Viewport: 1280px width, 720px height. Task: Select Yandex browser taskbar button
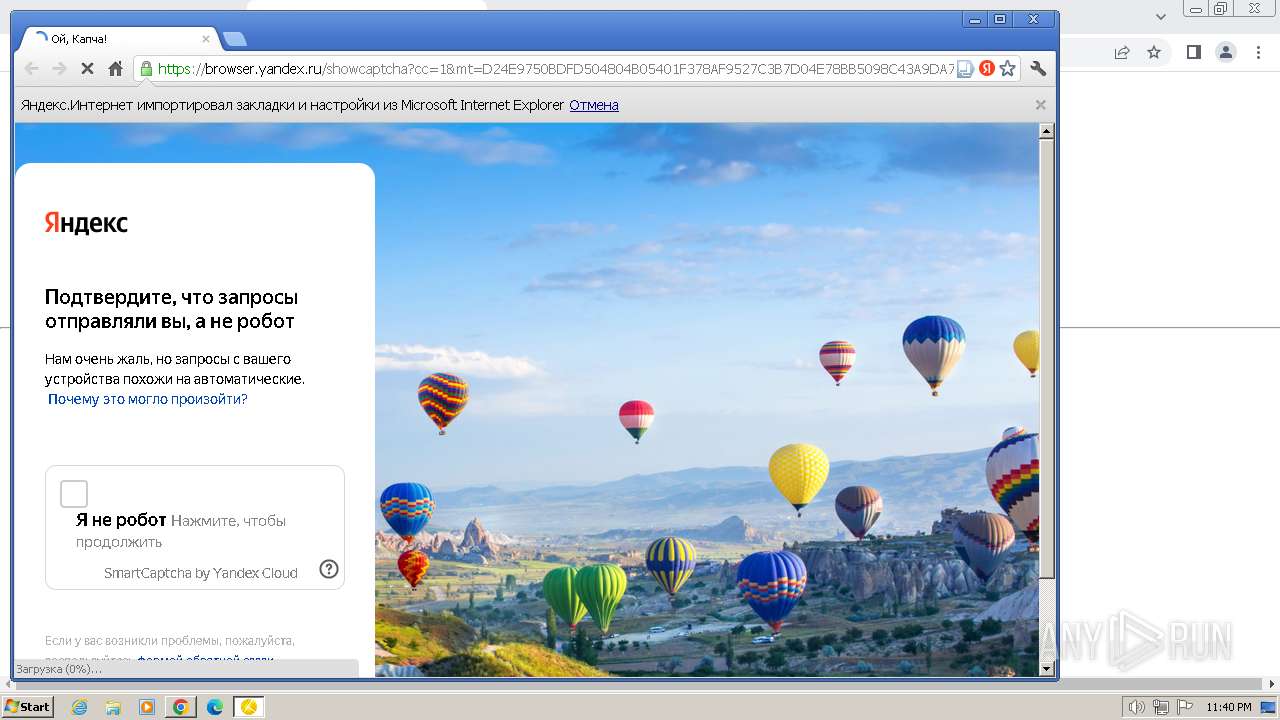(x=249, y=707)
